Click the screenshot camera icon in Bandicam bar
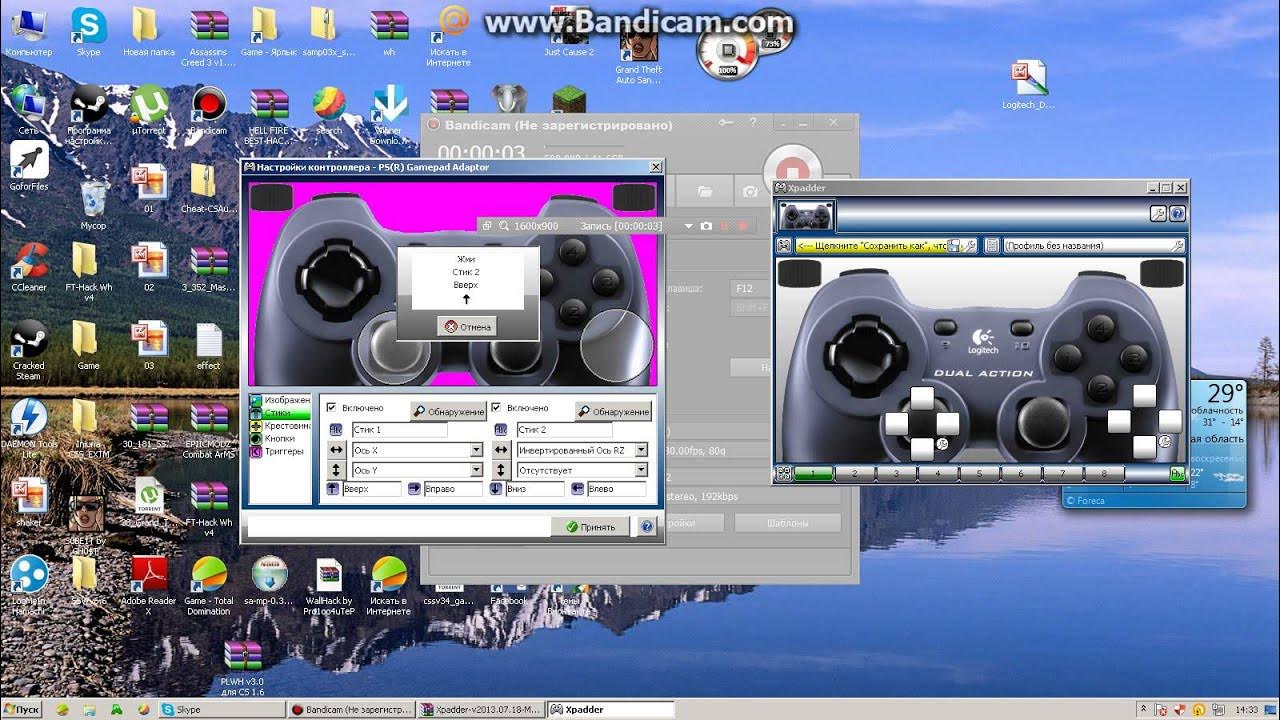The width and height of the screenshot is (1280, 720). pyautogui.click(x=706, y=226)
